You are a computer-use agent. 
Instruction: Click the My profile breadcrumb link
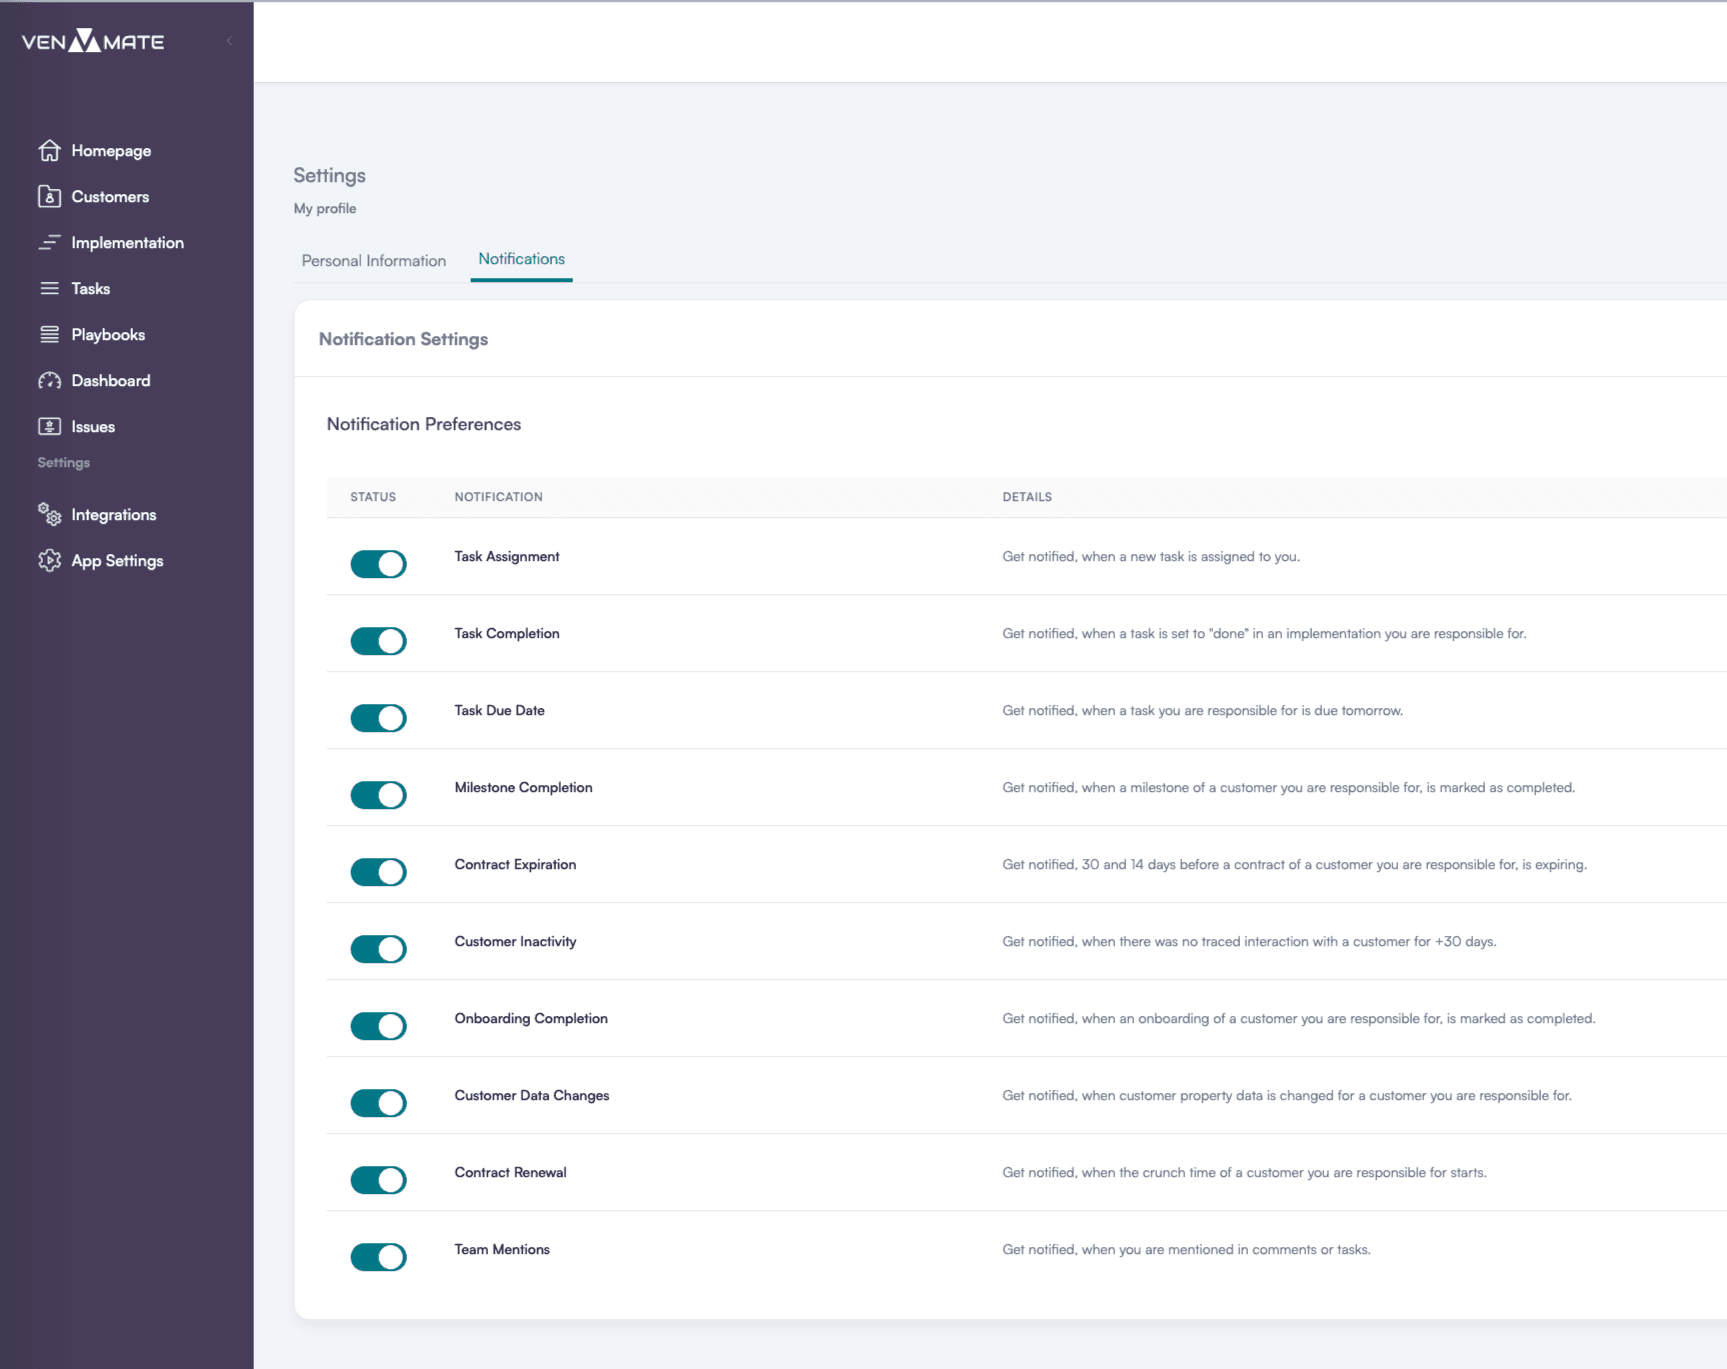pyautogui.click(x=324, y=208)
